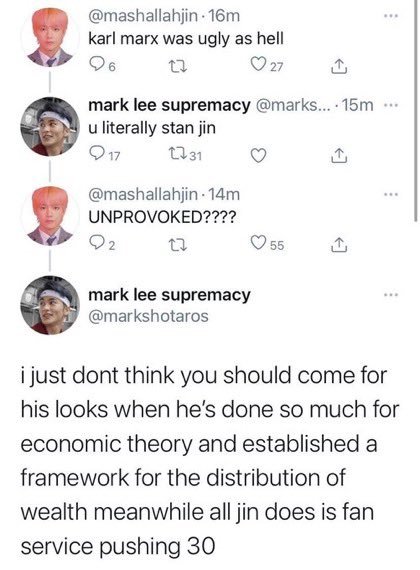Open mark lee supremacy avatar on 15m tweet
This screenshot has height=570, width=420.
click(50, 127)
